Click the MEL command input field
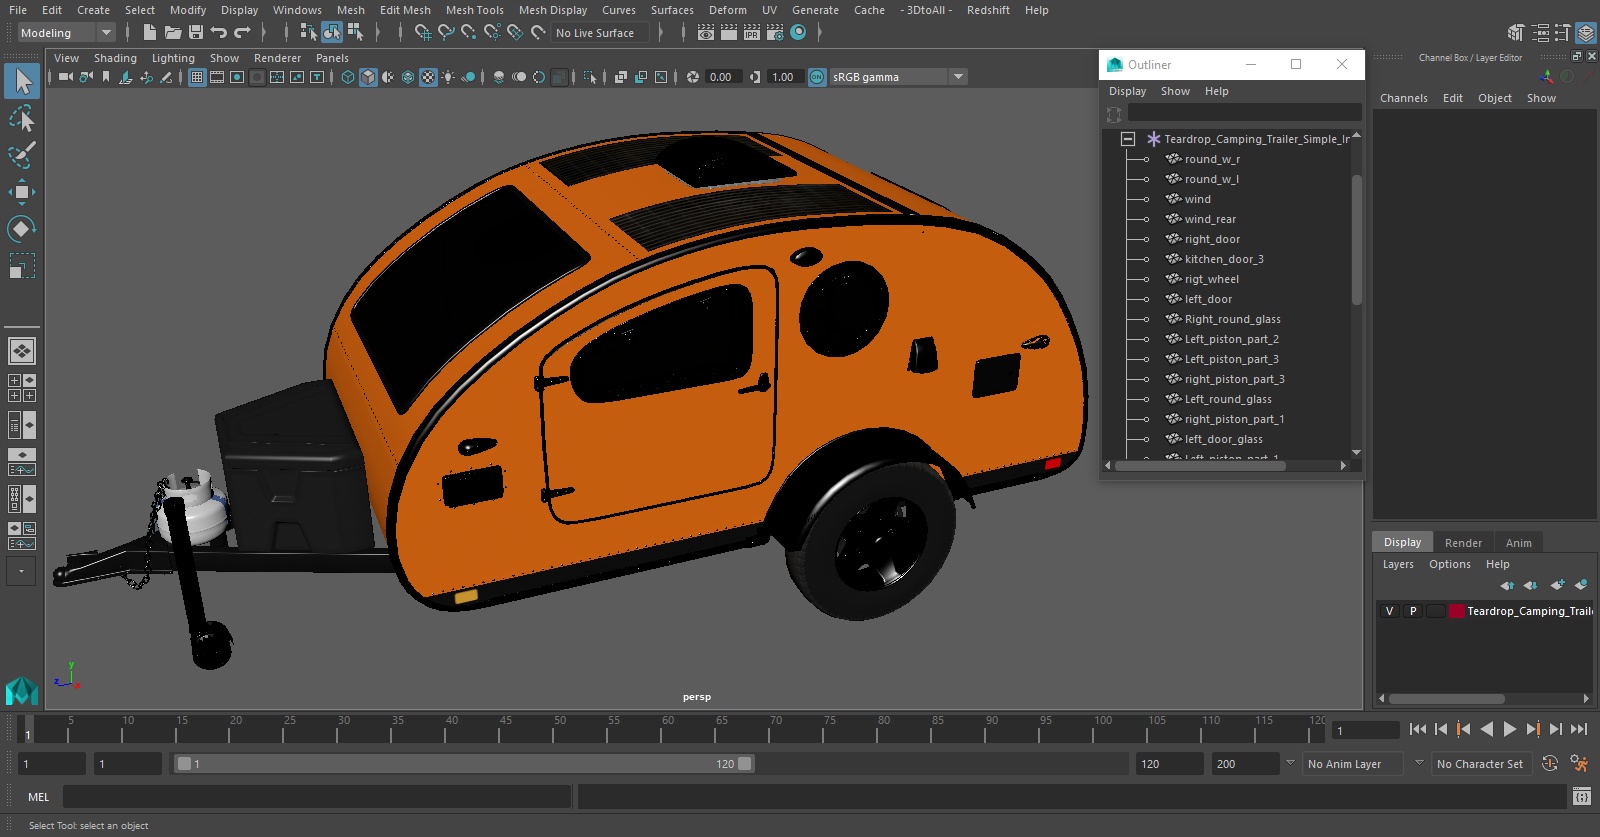1600x837 pixels. pos(316,797)
